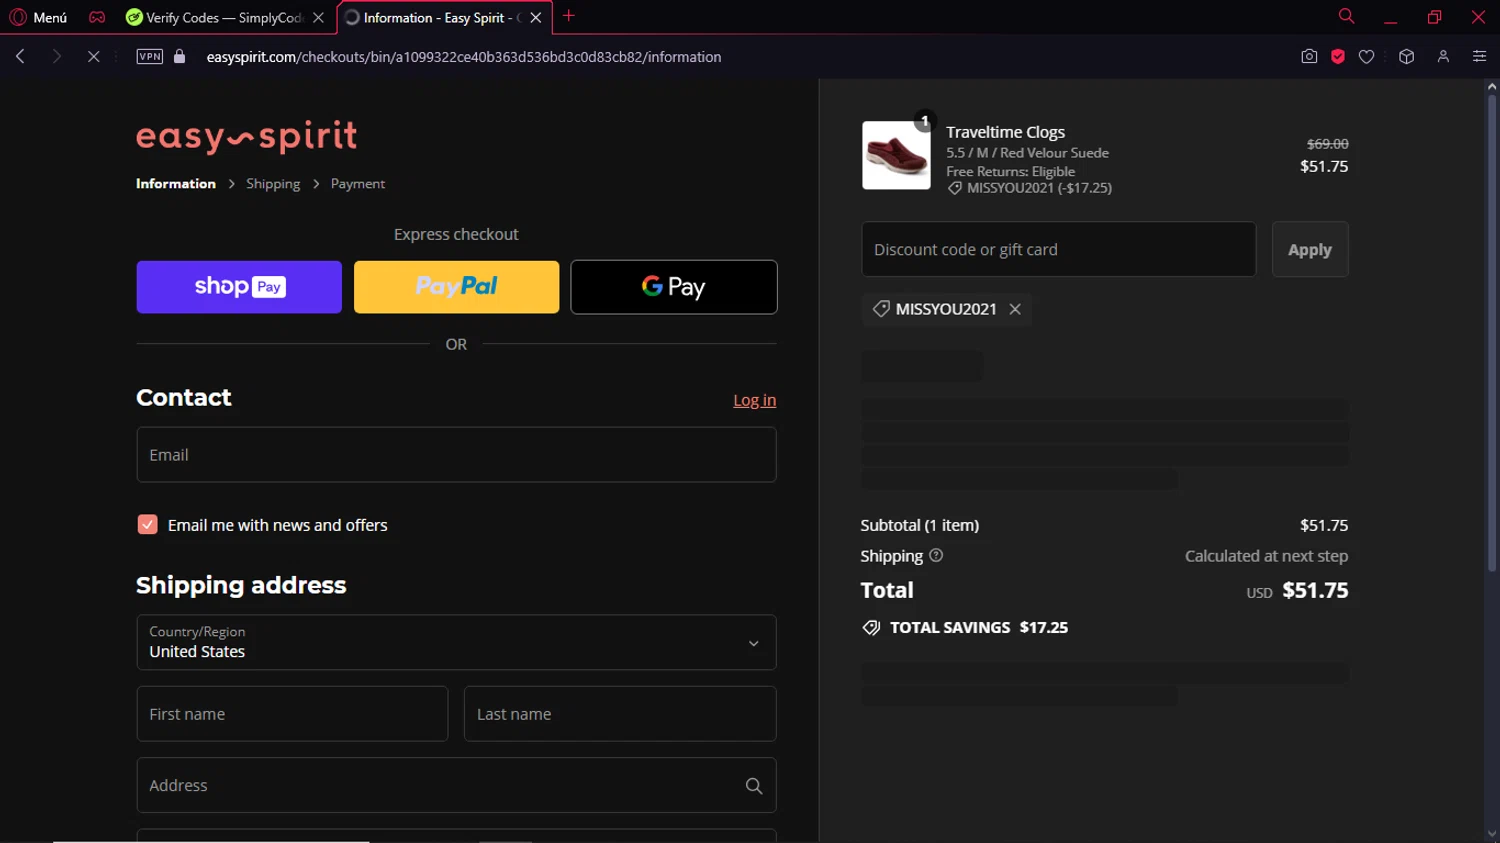1500x843 pixels.
Task: Open the Easy Setup sliders icon
Action: (1479, 57)
